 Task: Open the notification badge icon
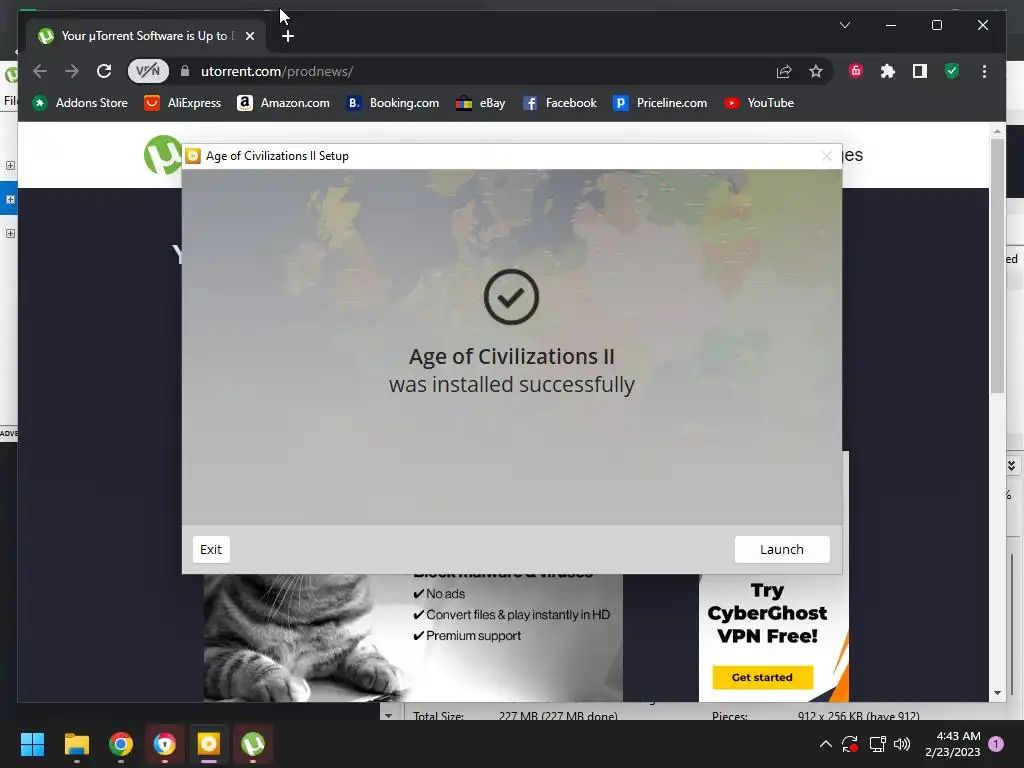click(996, 744)
